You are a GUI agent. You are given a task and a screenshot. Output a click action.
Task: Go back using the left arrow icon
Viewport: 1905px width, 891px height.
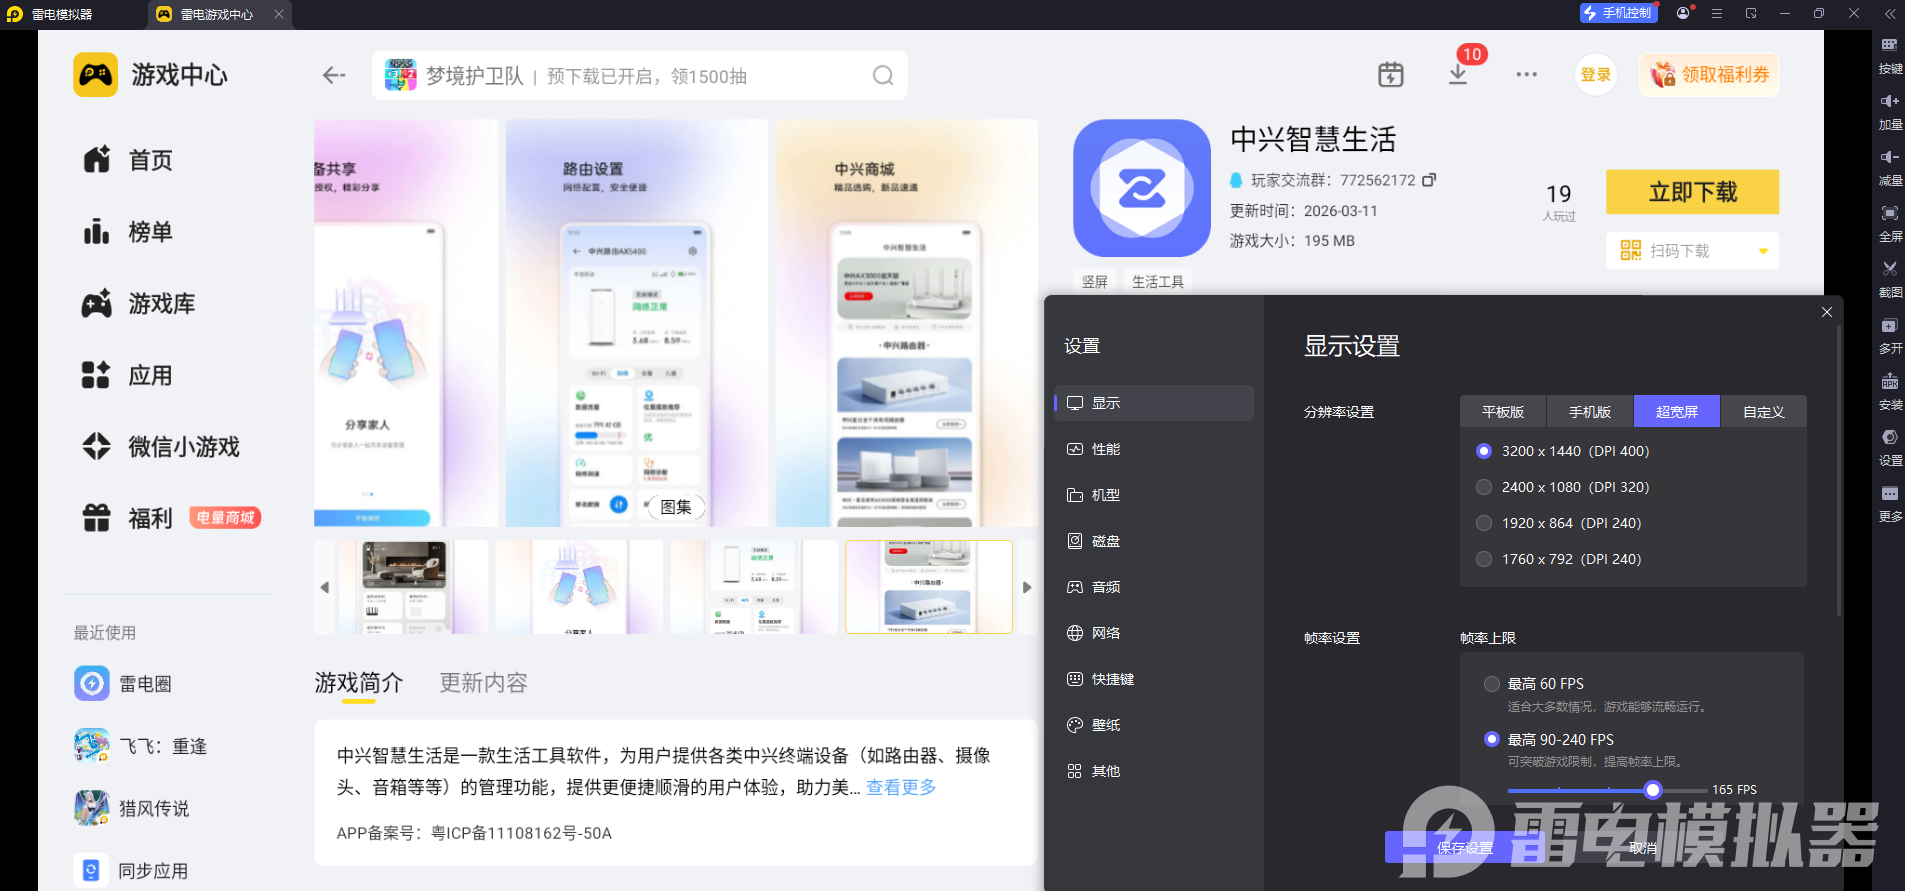(334, 75)
